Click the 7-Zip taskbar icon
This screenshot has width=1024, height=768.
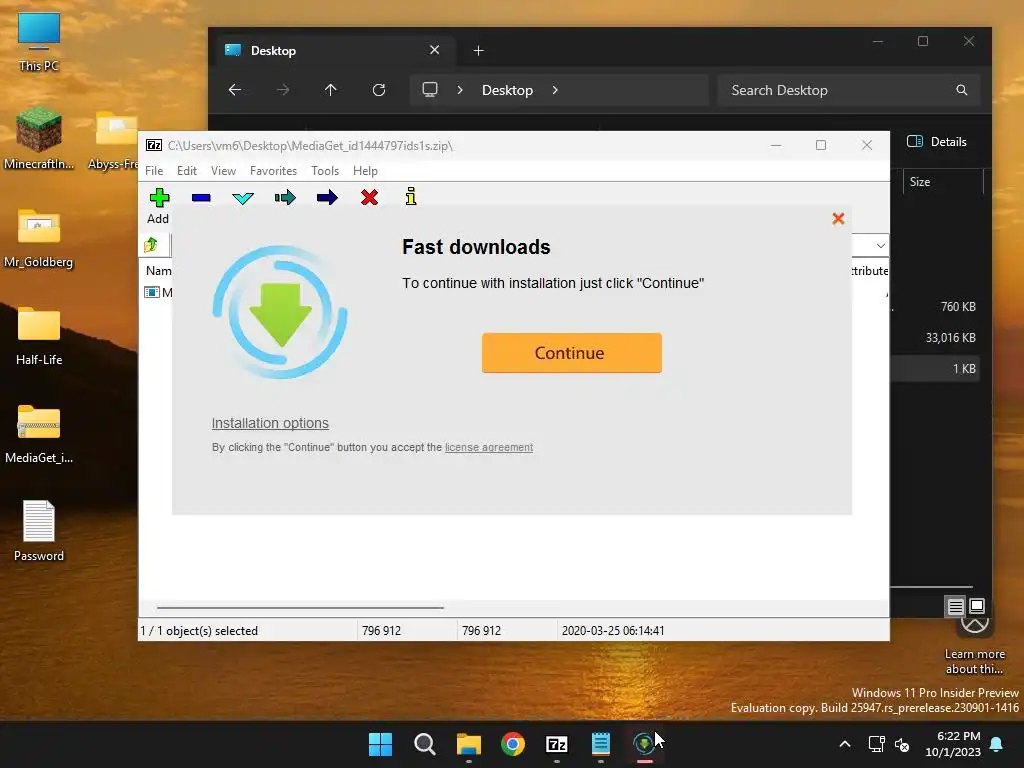pyautogui.click(x=556, y=744)
